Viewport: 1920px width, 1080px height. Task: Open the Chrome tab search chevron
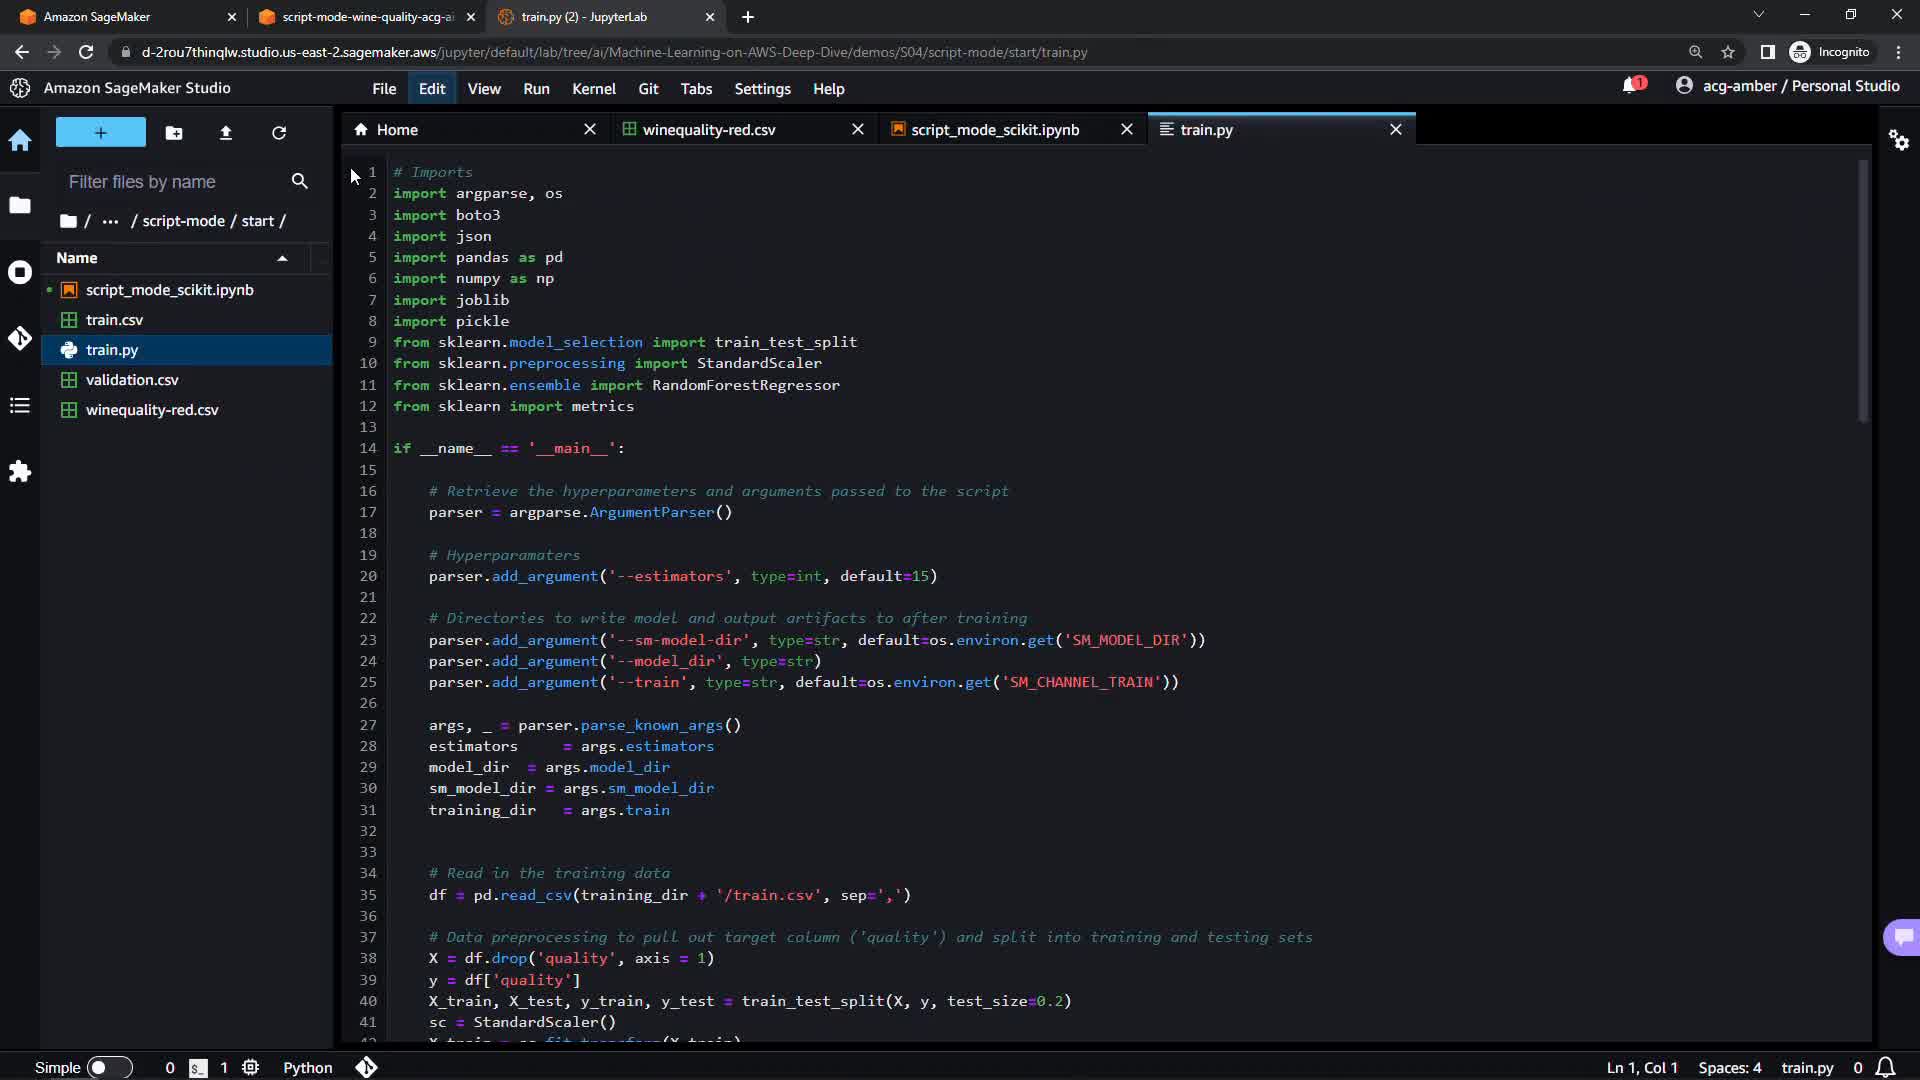tap(1758, 15)
